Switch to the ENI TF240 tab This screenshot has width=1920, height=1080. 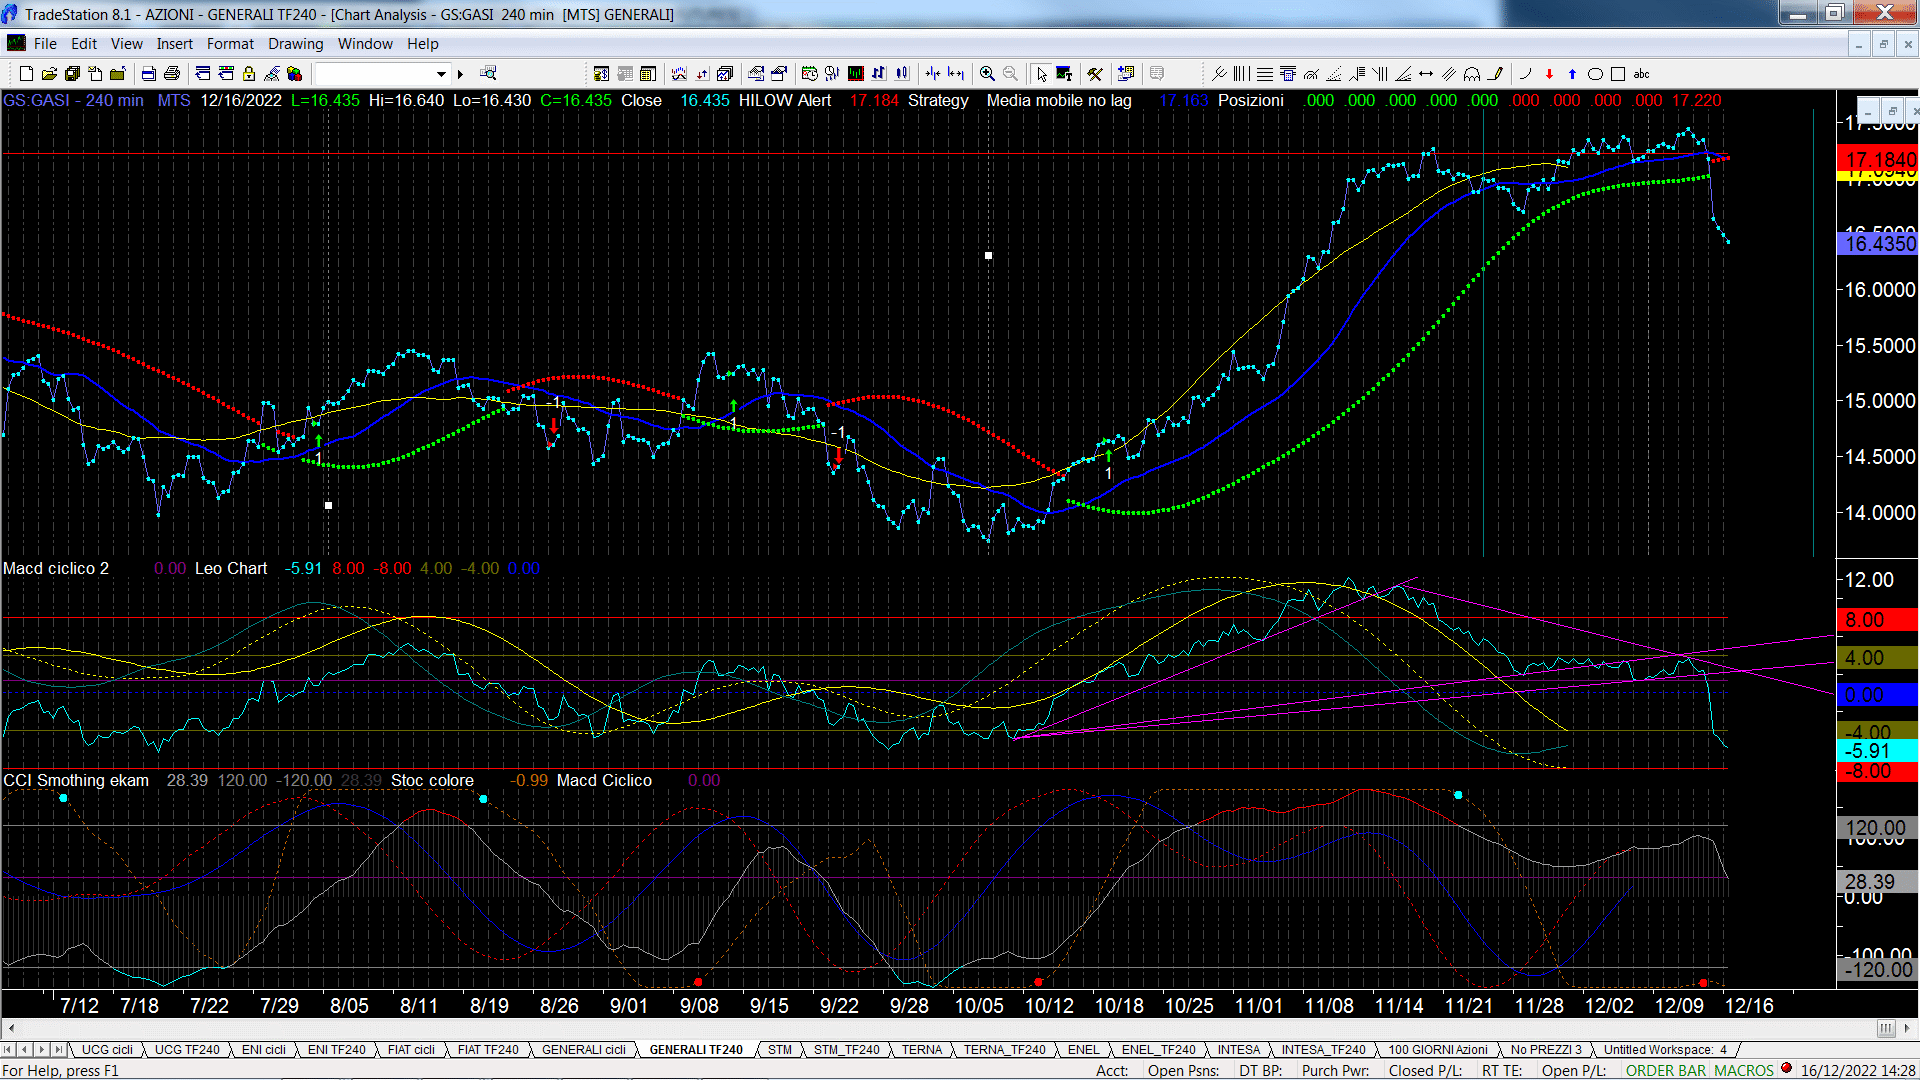pyautogui.click(x=336, y=1050)
